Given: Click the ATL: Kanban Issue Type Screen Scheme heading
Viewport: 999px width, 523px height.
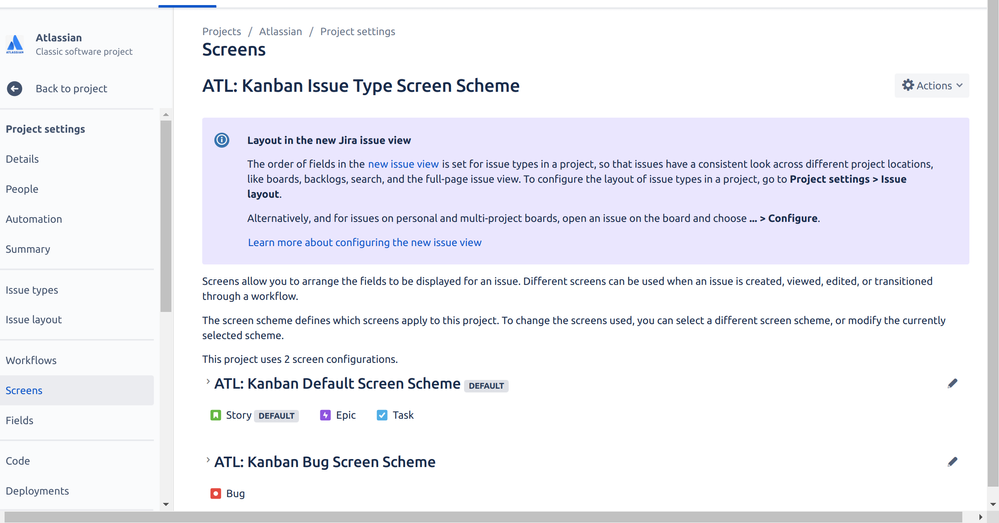Looking at the screenshot, I should tap(361, 86).
